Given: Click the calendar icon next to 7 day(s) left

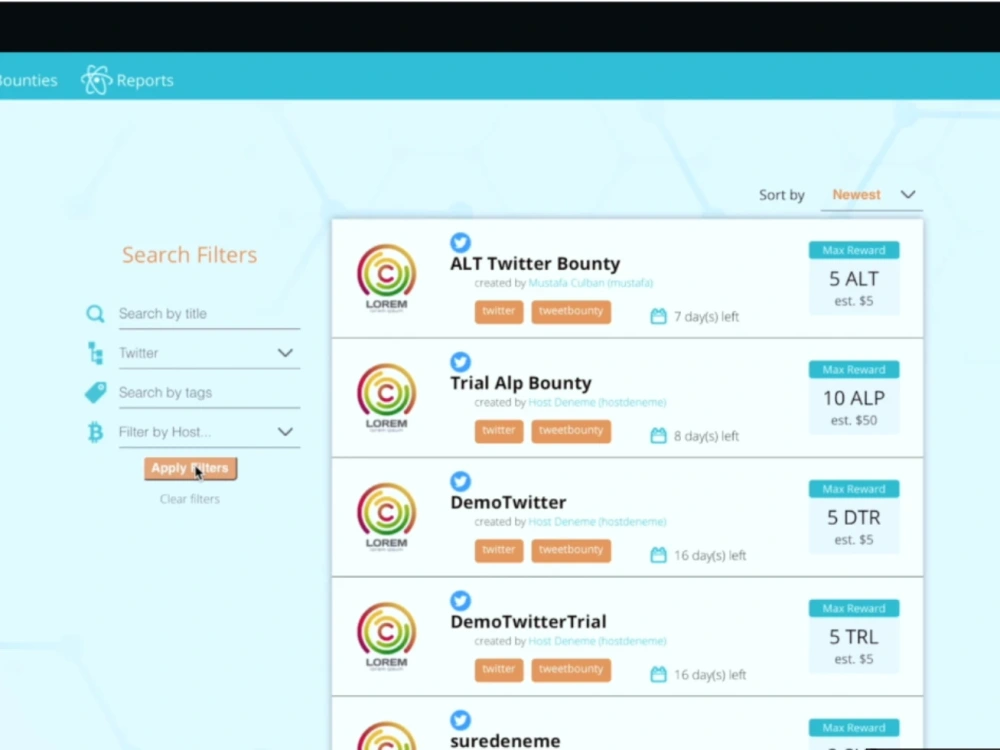Looking at the screenshot, I should click(658, 316).
